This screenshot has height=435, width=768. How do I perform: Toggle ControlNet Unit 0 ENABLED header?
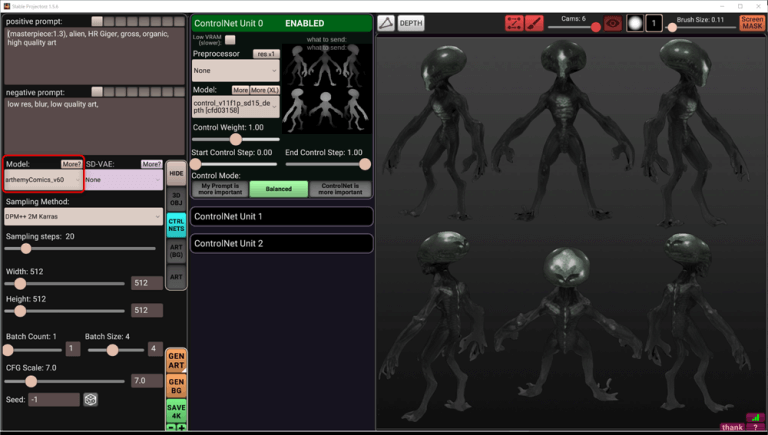click(281, 23)
